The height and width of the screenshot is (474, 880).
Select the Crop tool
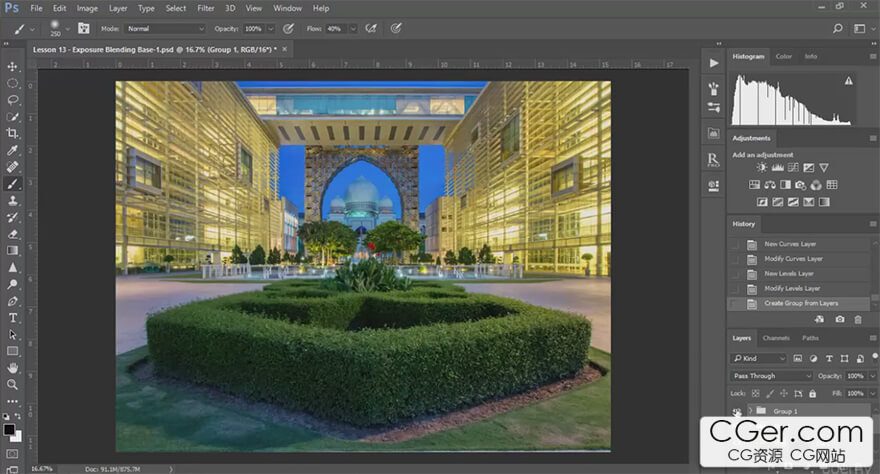(12, 134)
